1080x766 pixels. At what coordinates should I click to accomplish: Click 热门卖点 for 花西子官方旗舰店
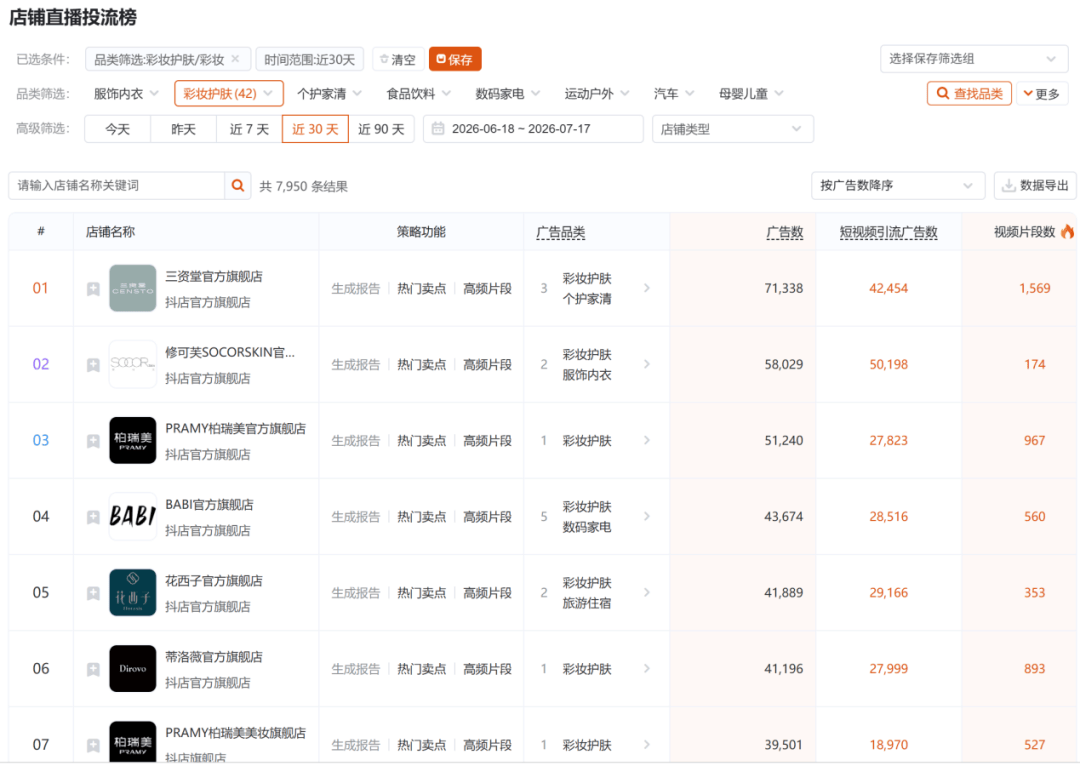(x=422, y=593)
